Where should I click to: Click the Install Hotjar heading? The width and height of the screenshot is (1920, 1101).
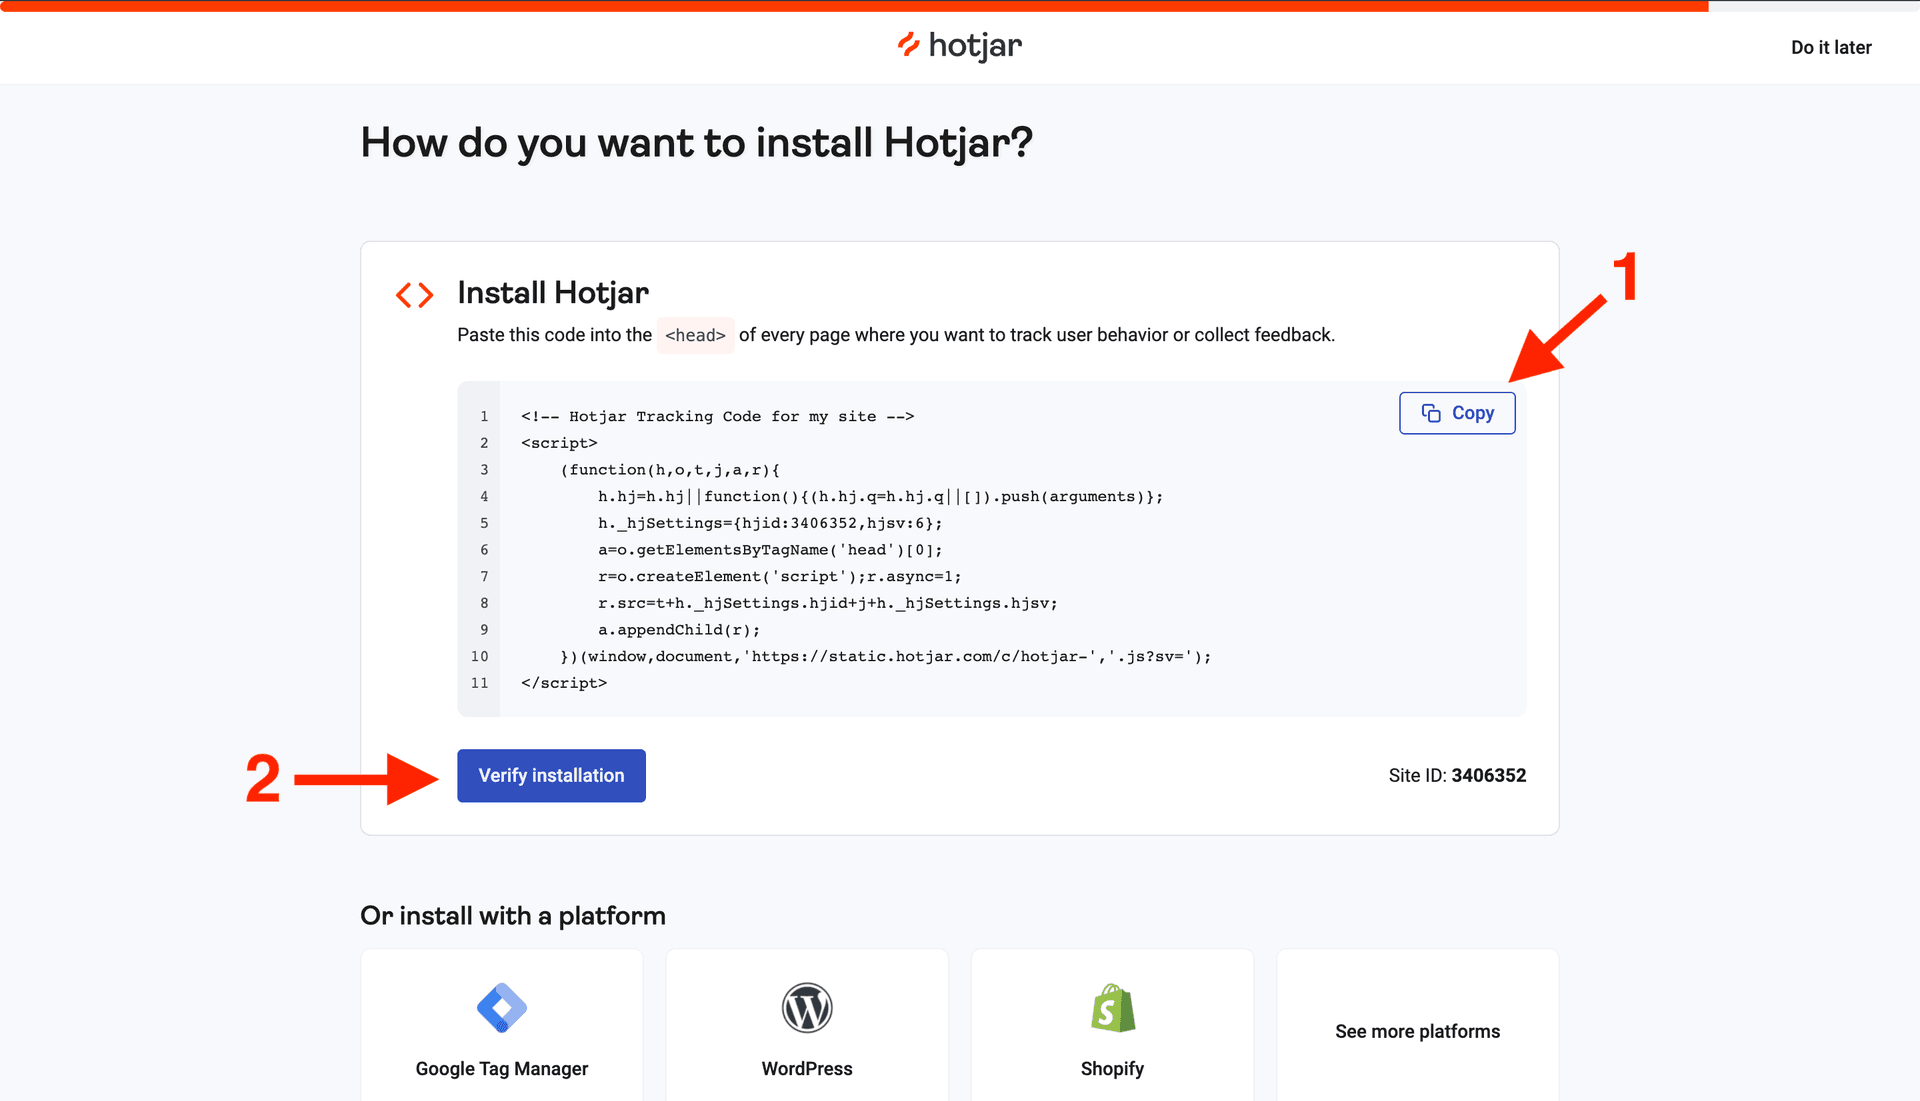(553, 293)
